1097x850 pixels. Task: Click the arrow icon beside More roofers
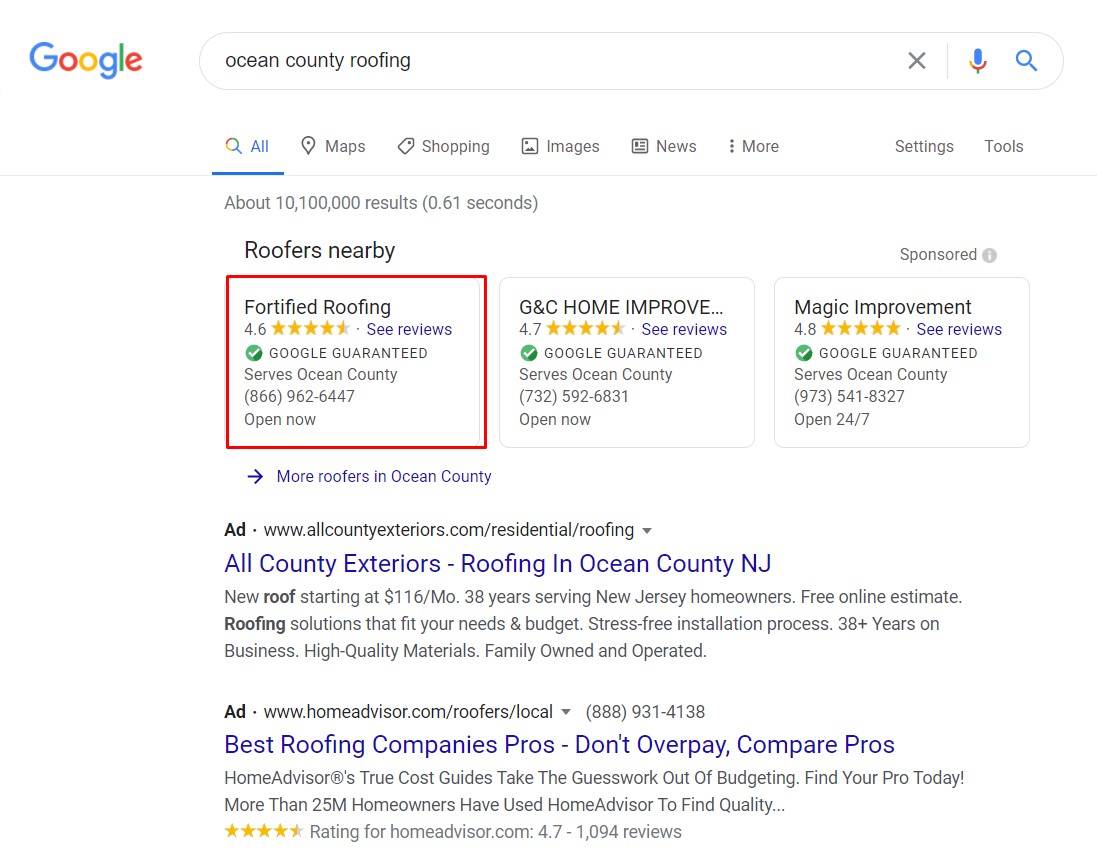[x=255, y=477]
